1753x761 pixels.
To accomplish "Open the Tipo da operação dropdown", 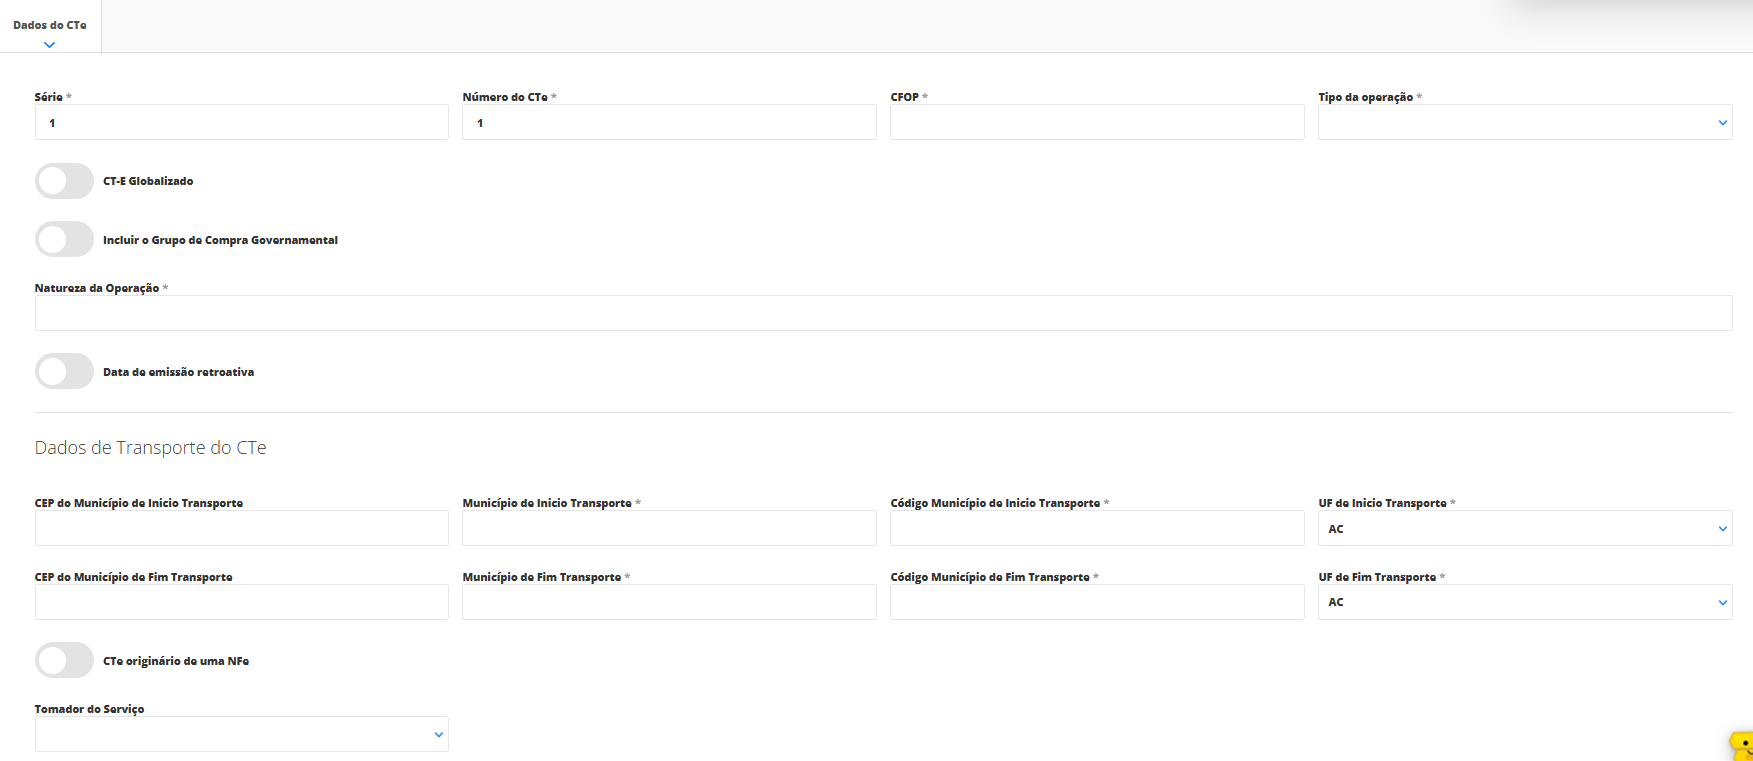I will click(1524, 123).
